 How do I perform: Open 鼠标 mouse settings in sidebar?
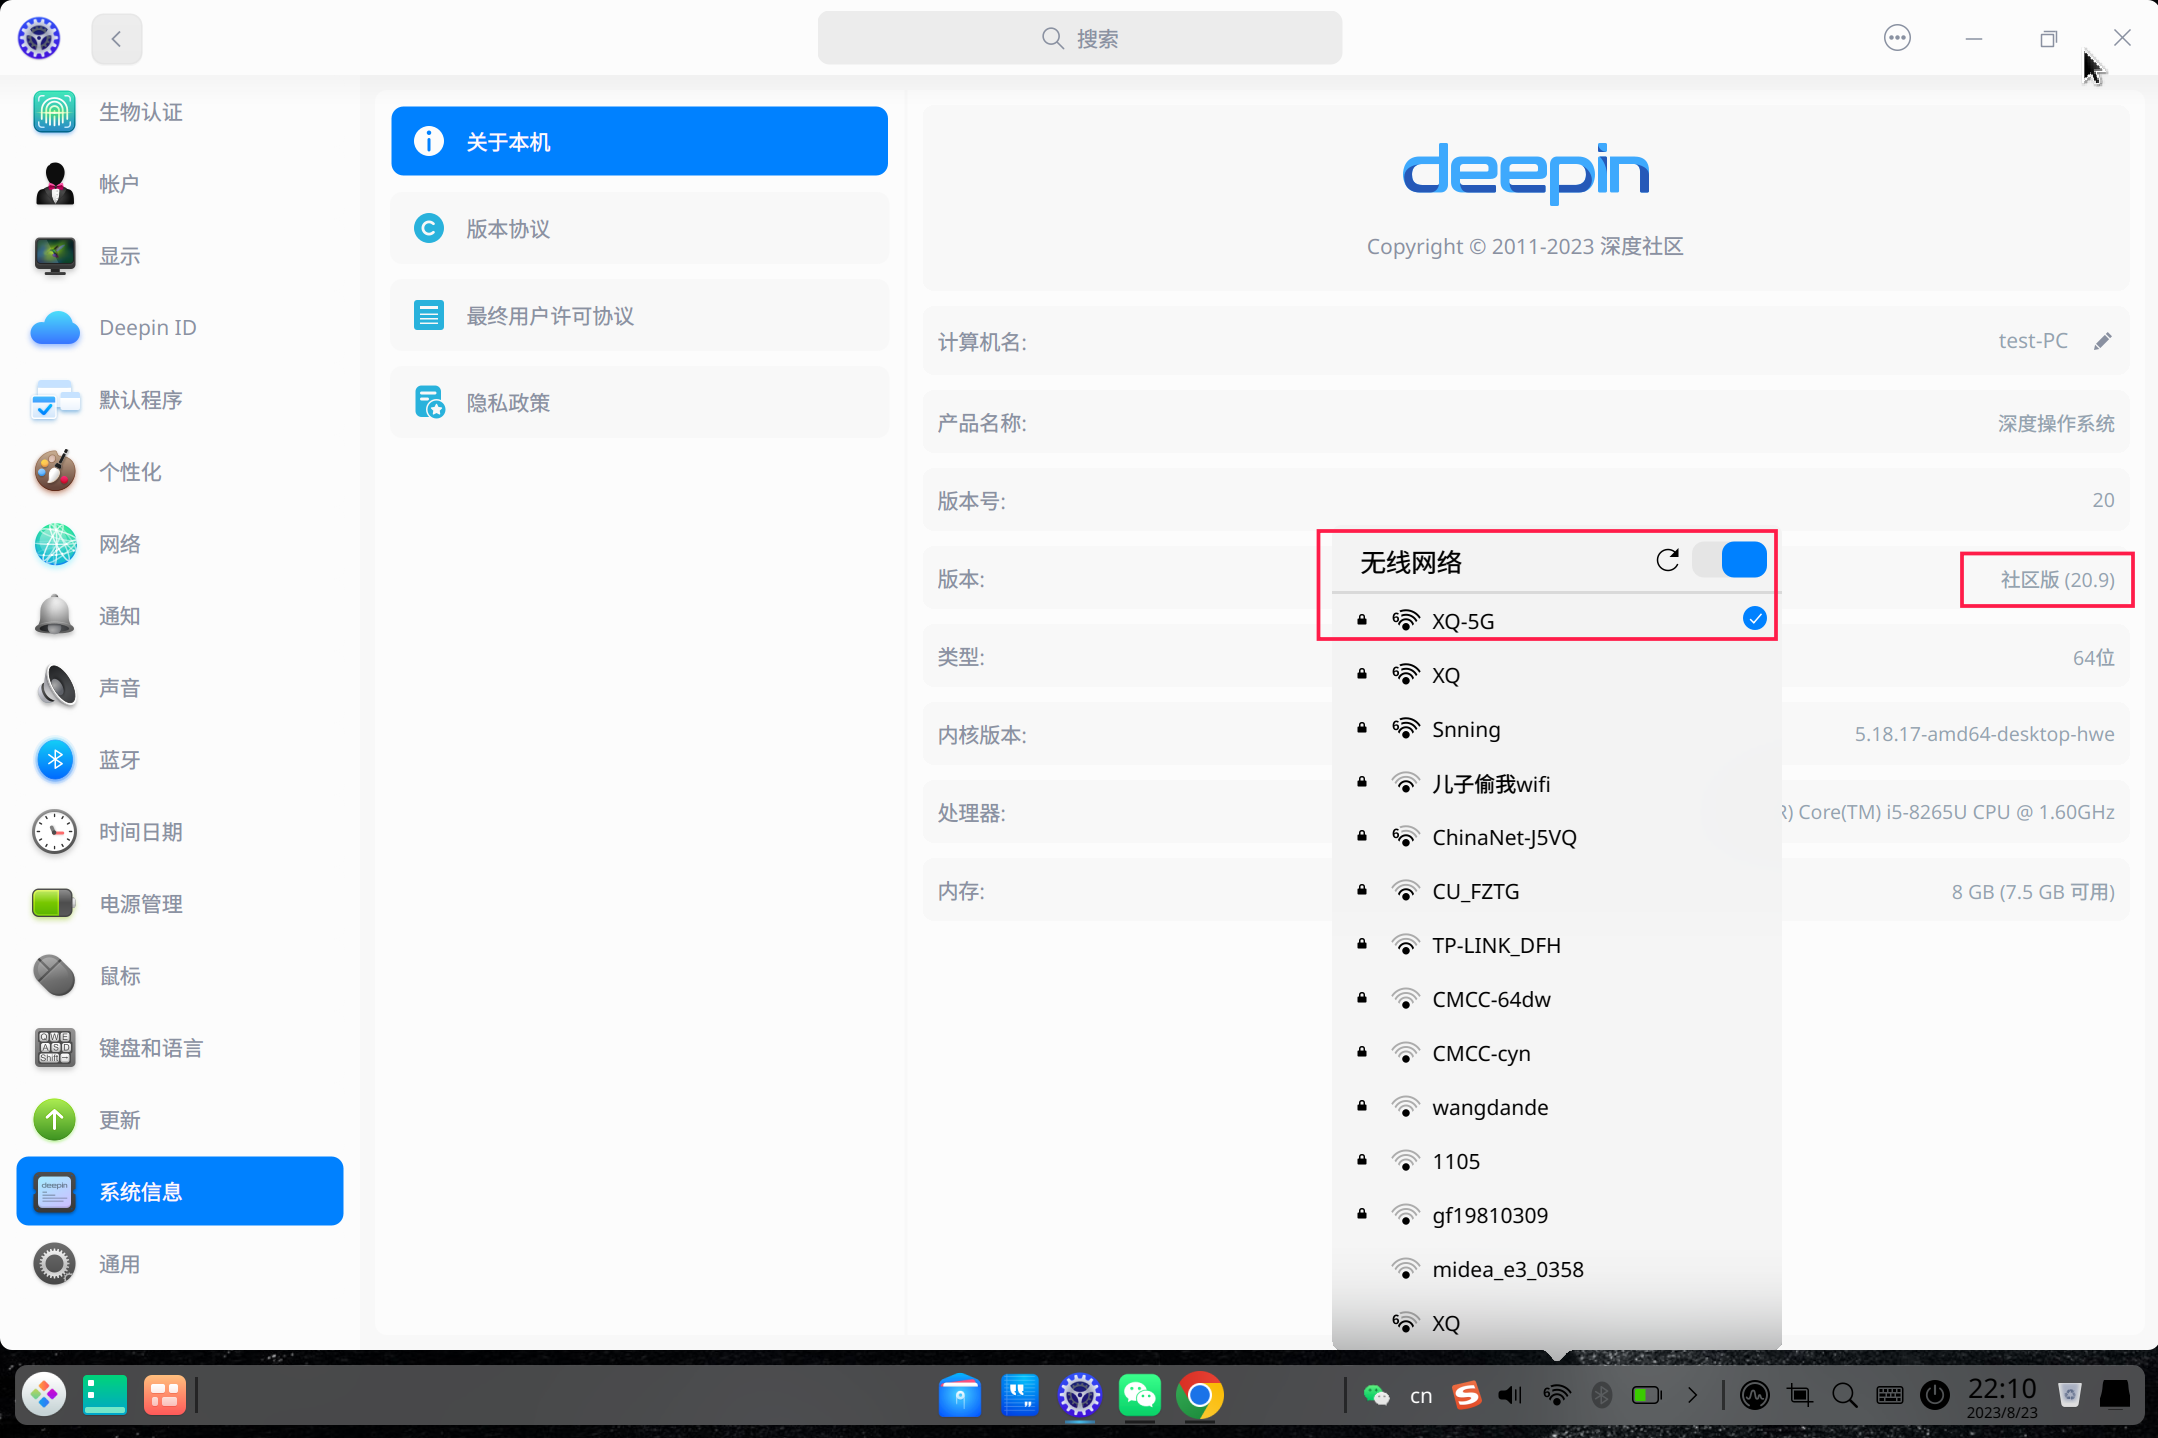119,976
